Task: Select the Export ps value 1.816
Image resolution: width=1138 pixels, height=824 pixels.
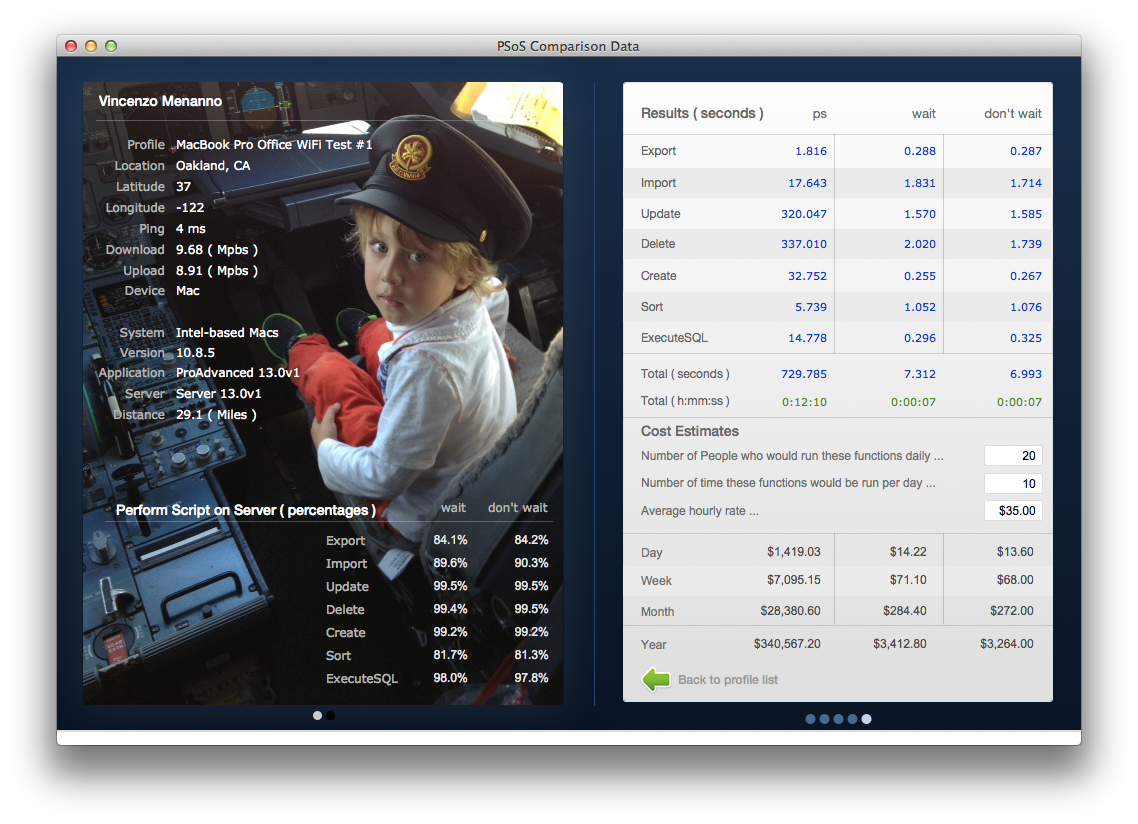Action: point(810,151)
